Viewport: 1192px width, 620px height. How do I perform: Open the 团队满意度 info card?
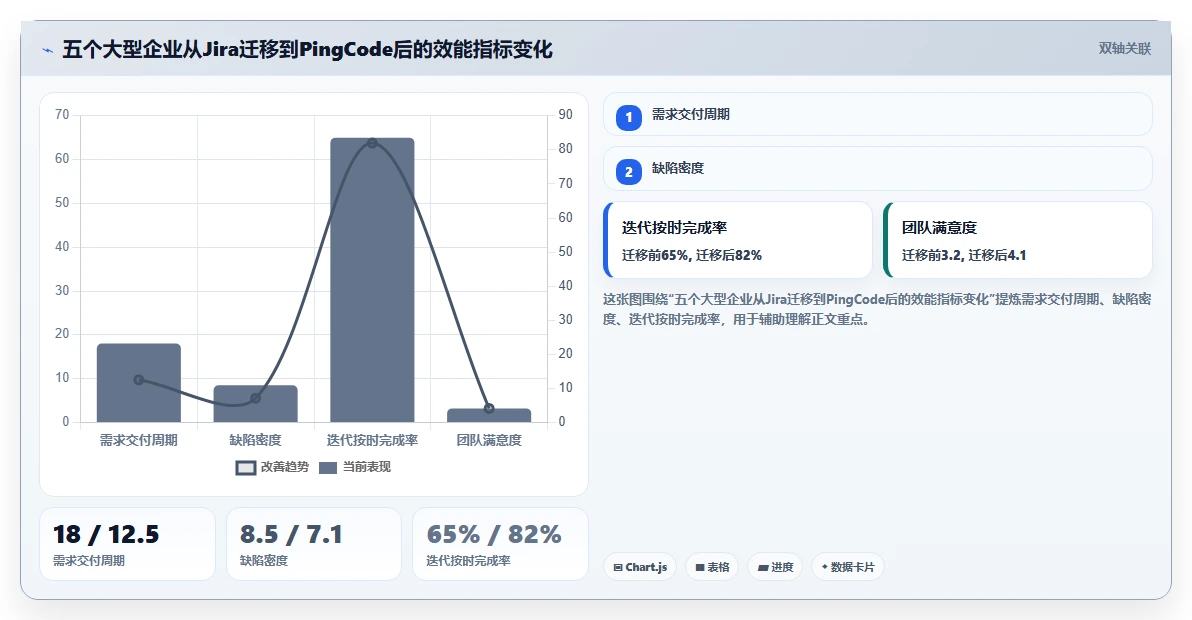[1018, 240]
